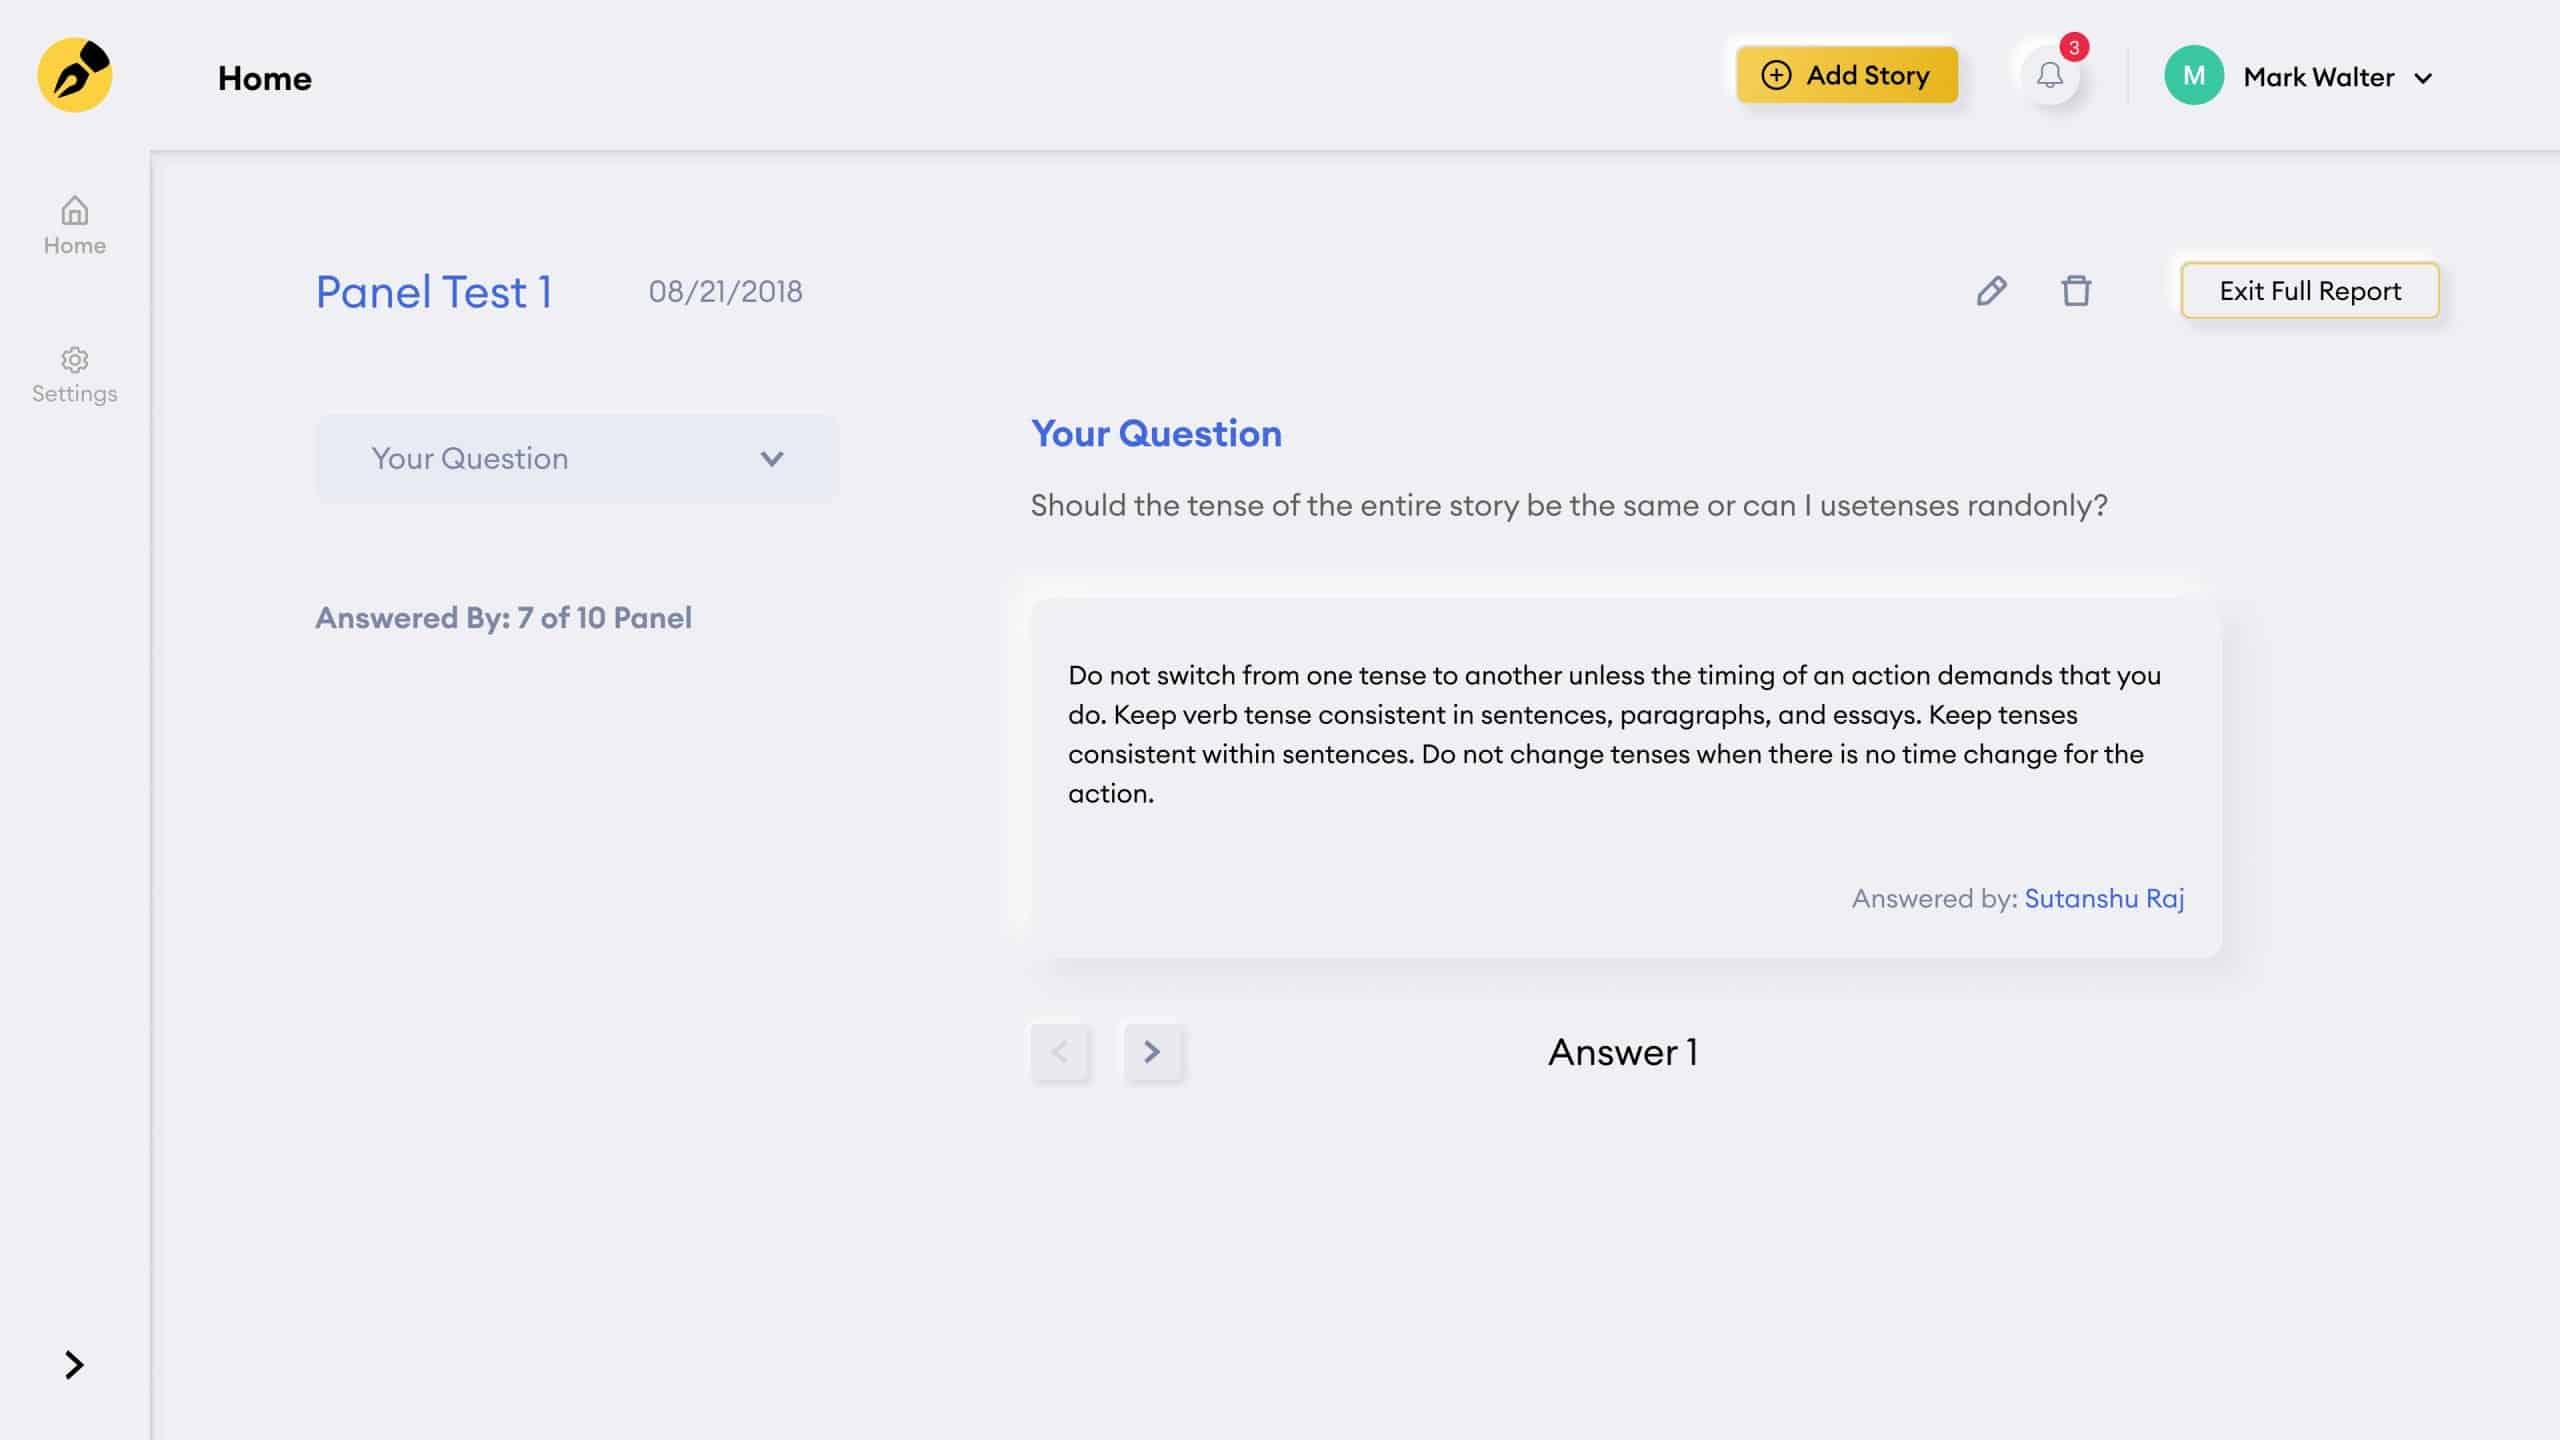Click the green M avatar
The height and width of the screenshot is (1440, 2560).
coord(2193,76)
